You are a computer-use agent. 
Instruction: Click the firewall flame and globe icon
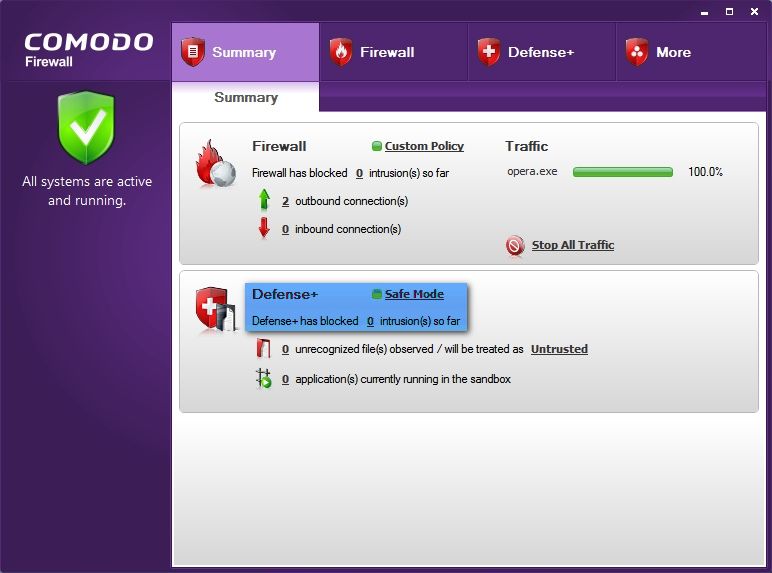point(216,163)
